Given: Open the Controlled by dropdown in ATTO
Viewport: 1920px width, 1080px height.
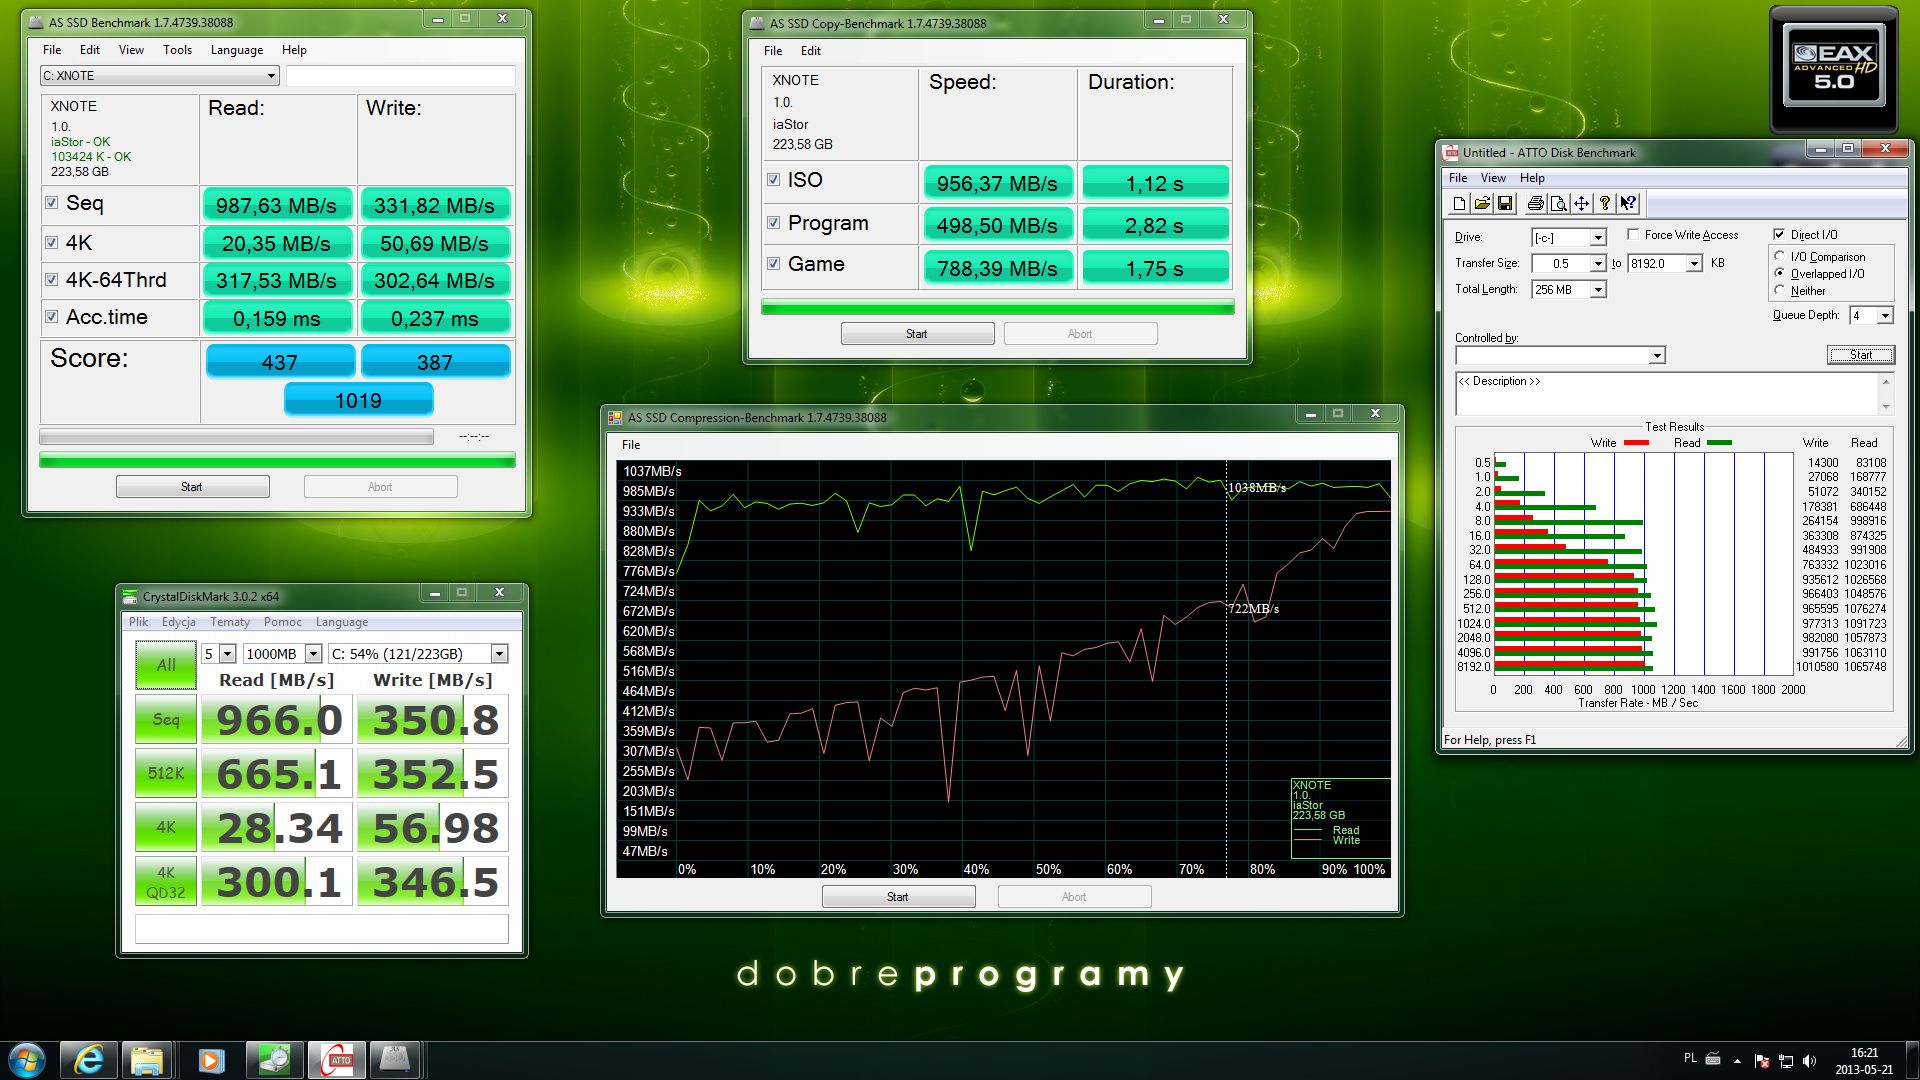Looking at the screenshot, I should click(1560, 356).
